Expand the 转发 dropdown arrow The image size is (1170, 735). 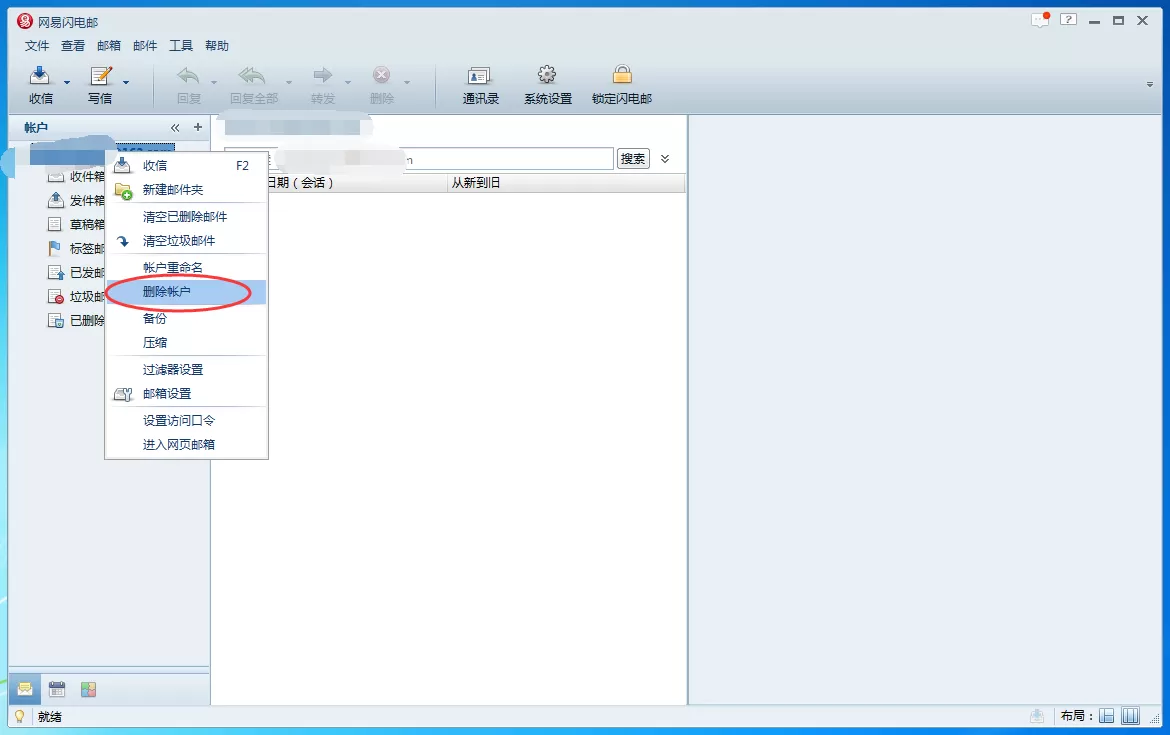point(348,82)
